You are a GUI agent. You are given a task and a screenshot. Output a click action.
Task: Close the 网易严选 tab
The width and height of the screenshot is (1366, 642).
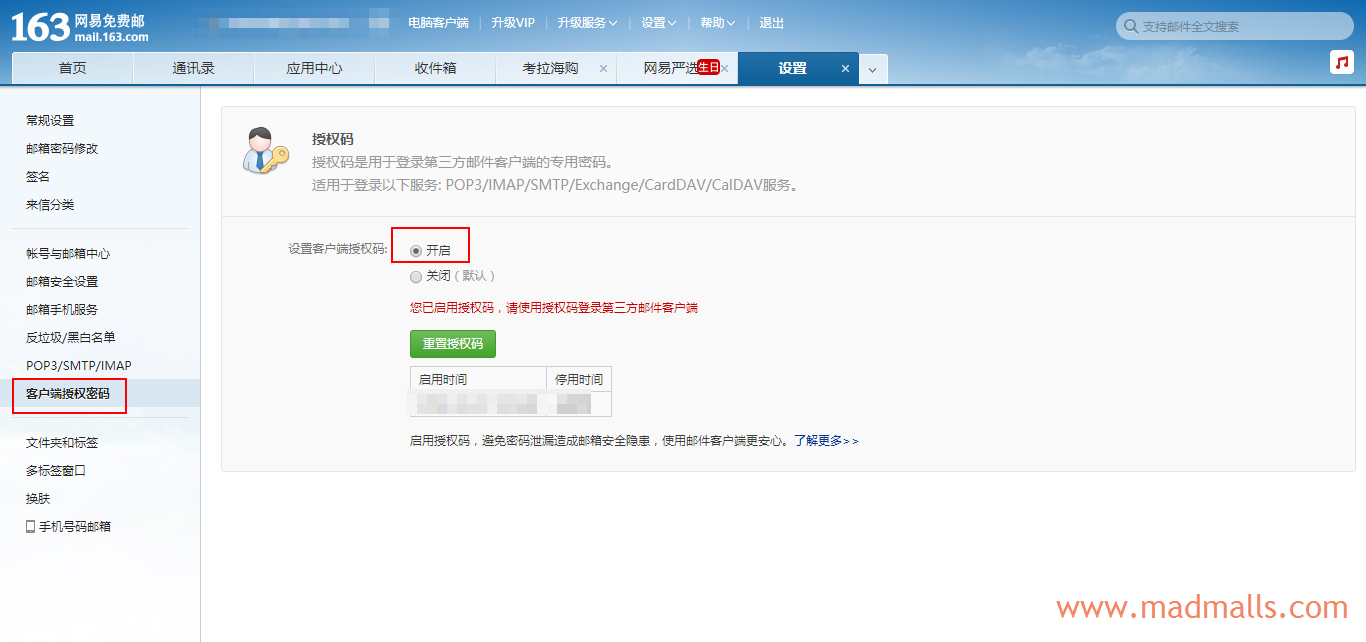click(x=725, y=69)
